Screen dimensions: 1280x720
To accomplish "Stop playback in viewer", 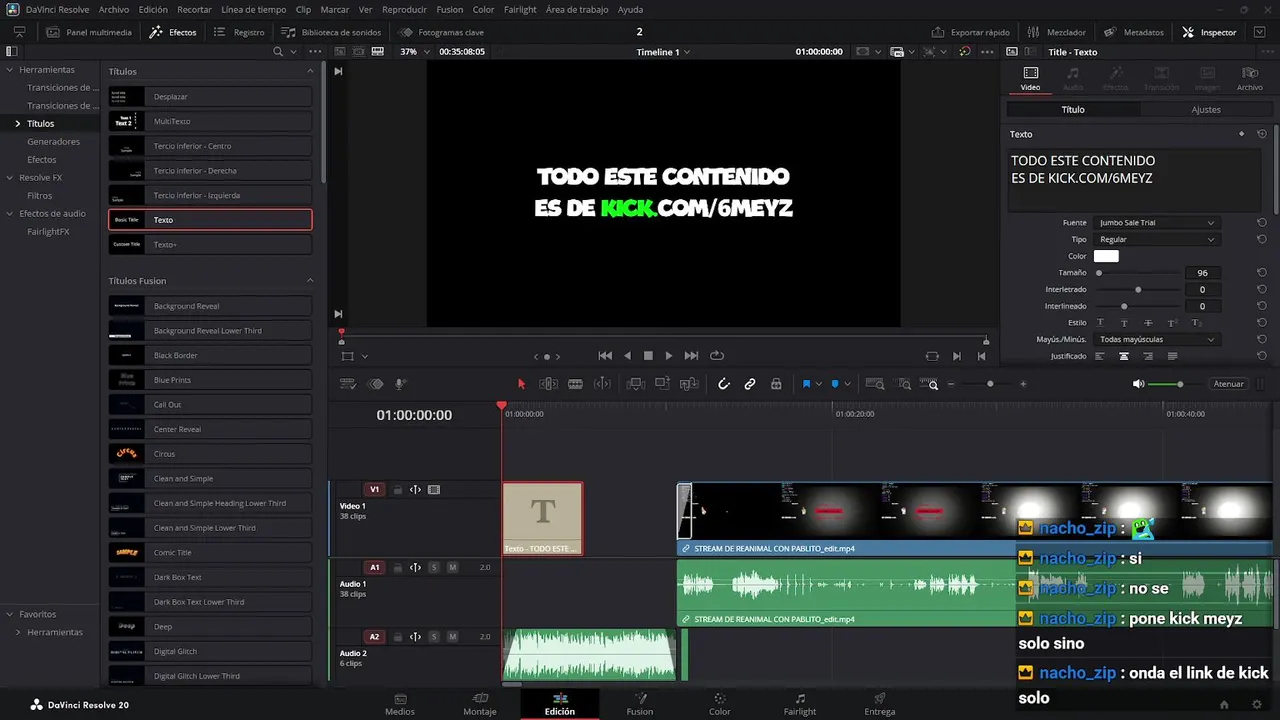I will 648,356.
